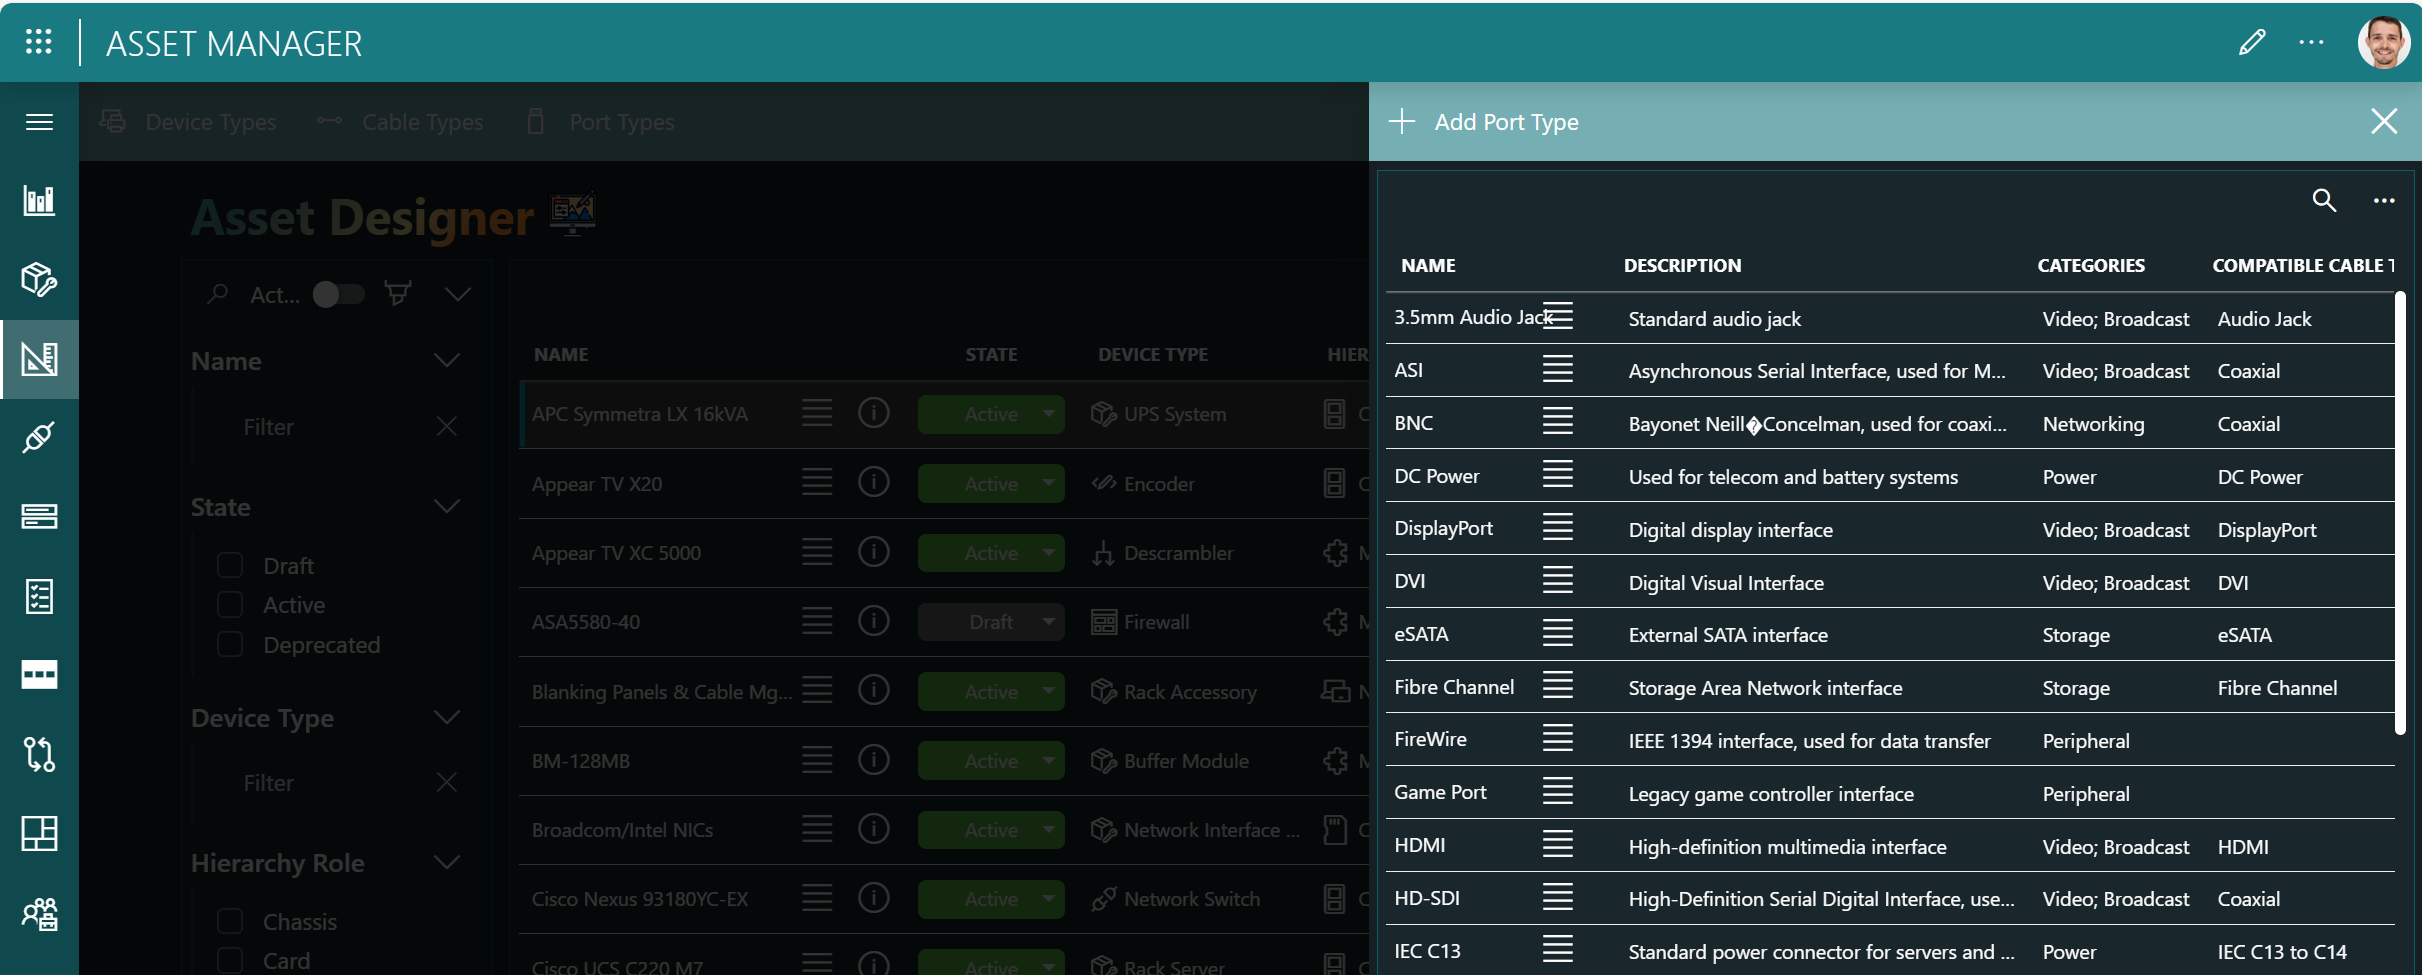The image size is (2422, 975).
Task: Open the app launcher grid icon
Action: (39, 42)
